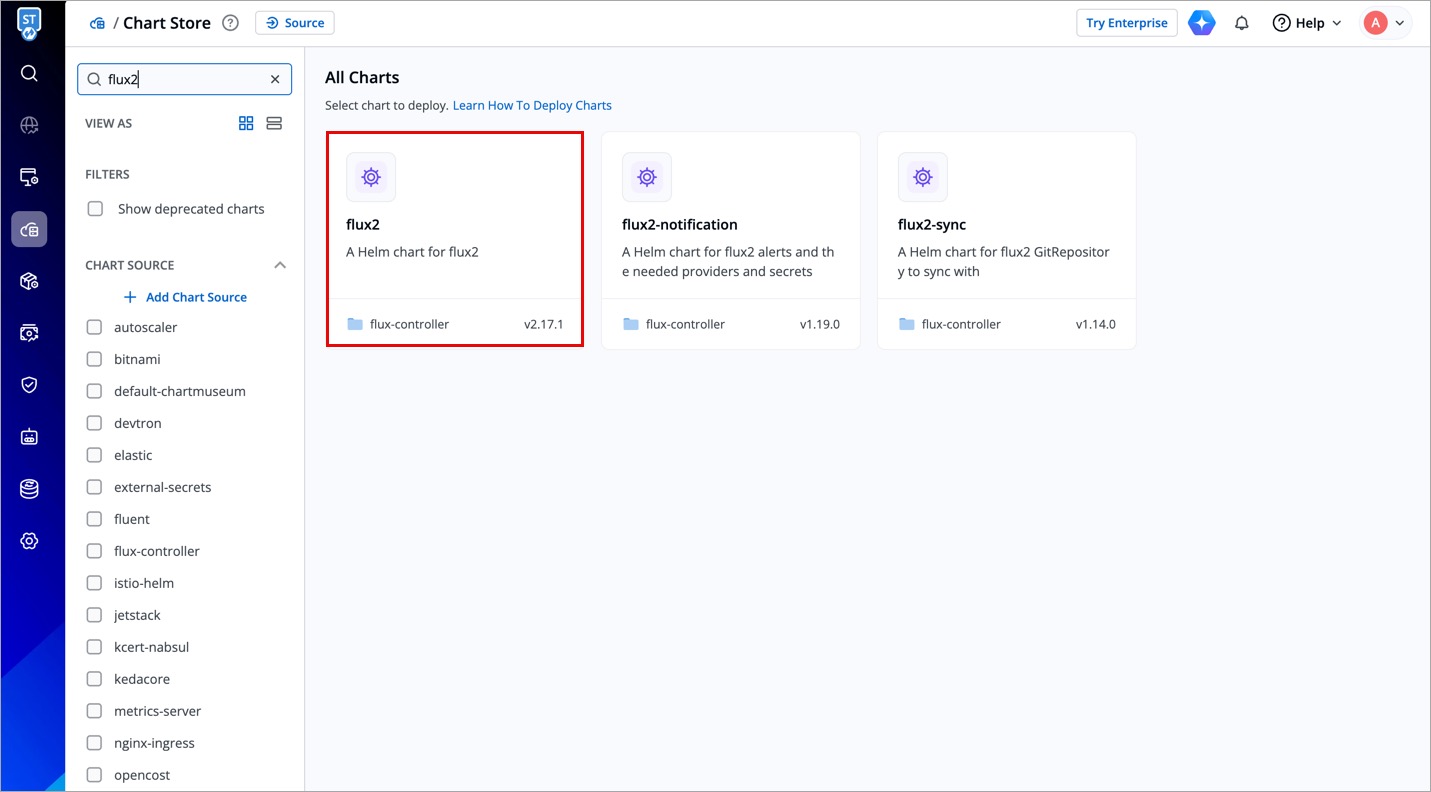Clear the flux2 search text
1431x792 pixels.
(275, 79)
